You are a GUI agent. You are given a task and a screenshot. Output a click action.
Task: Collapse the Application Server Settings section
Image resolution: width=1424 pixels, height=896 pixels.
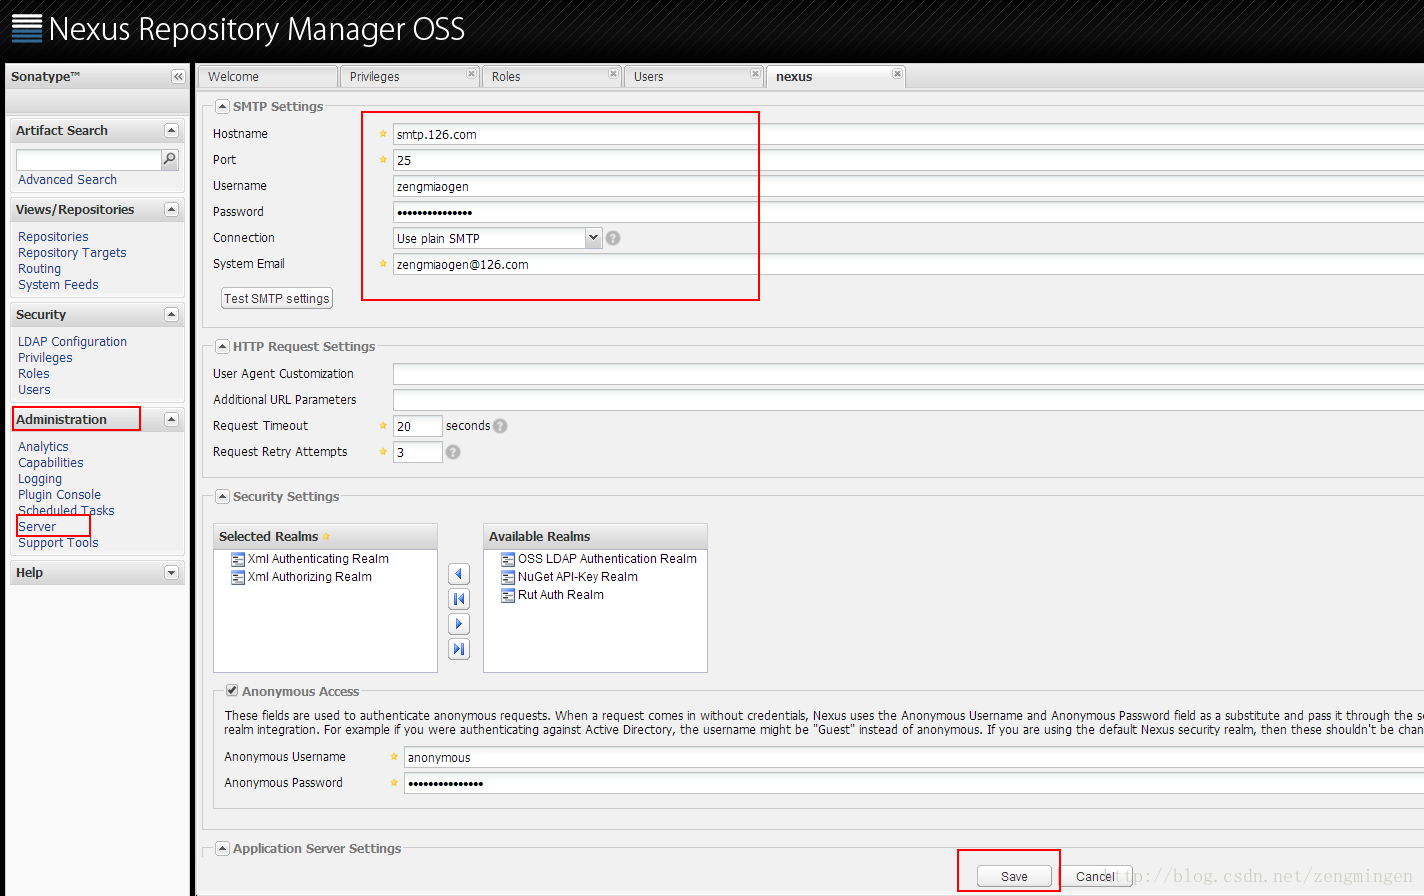[x=222, y=848]
